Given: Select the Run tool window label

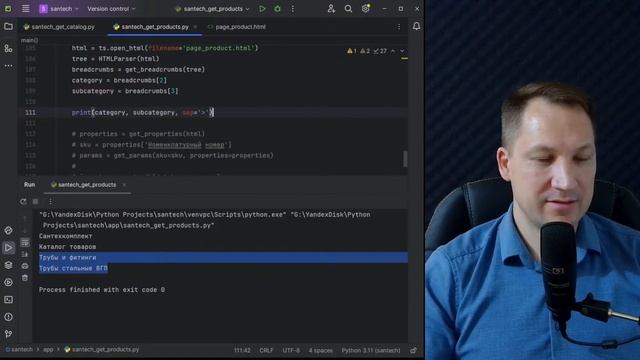Looking at the screenshot, I should click(29, 185).
